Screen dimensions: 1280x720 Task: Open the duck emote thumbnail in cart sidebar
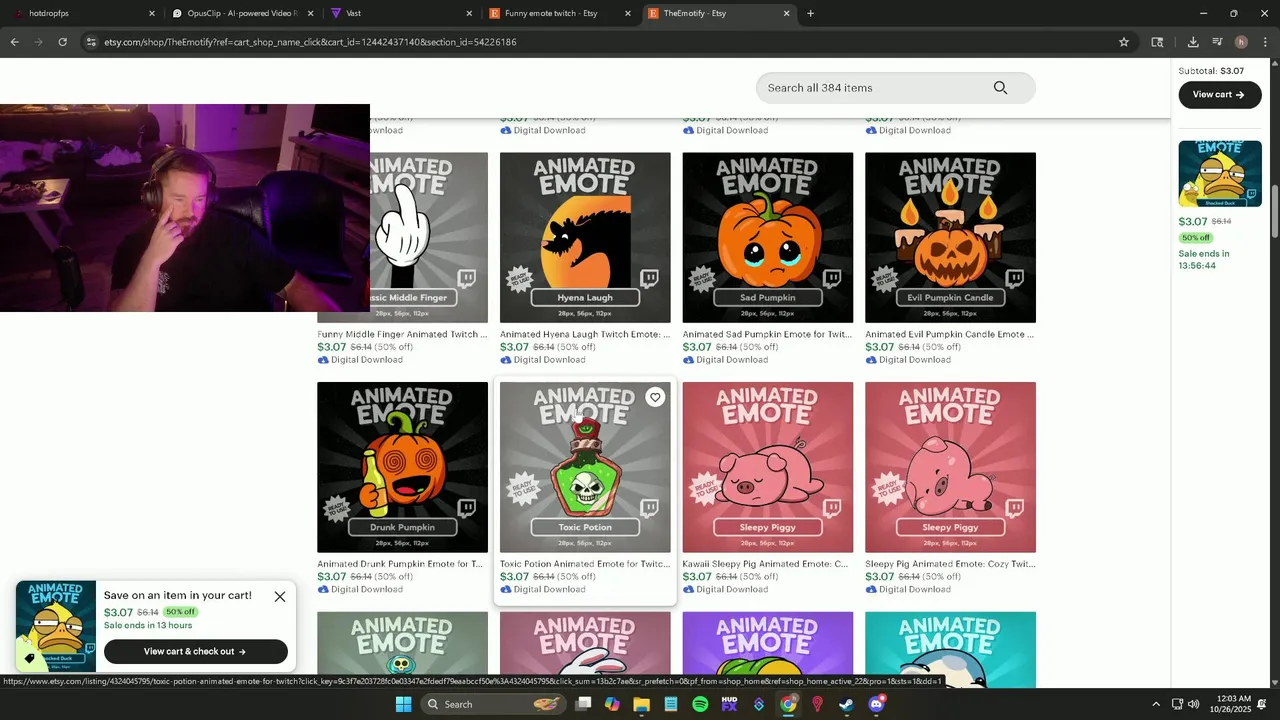(1220, 174)
